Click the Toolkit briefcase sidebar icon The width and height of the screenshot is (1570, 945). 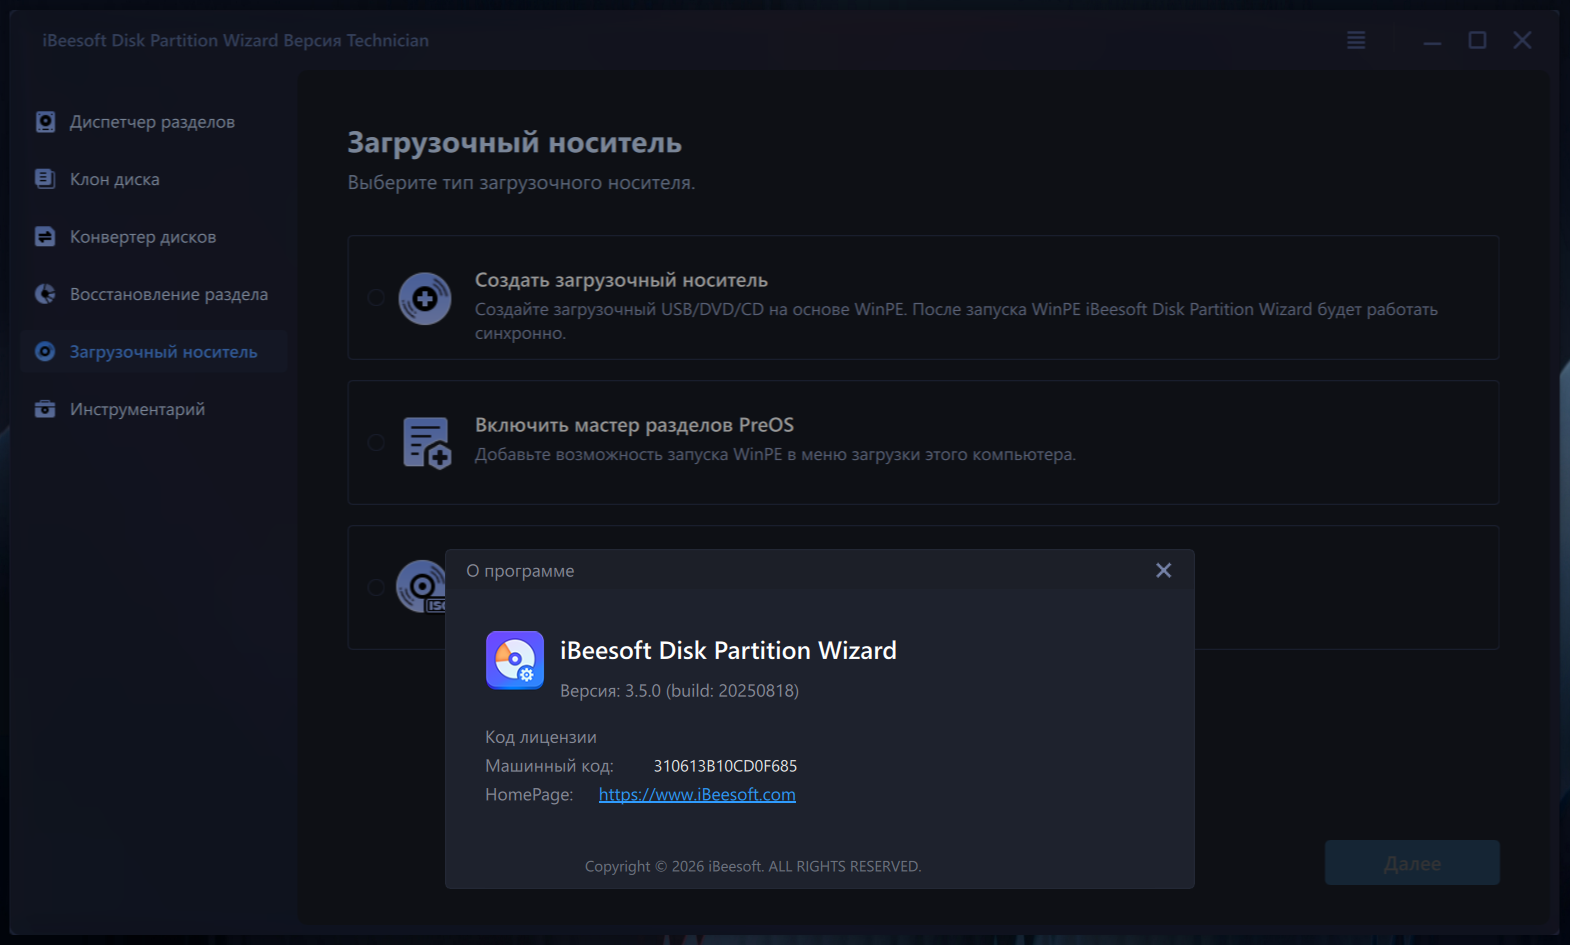[x=45, y=409]
